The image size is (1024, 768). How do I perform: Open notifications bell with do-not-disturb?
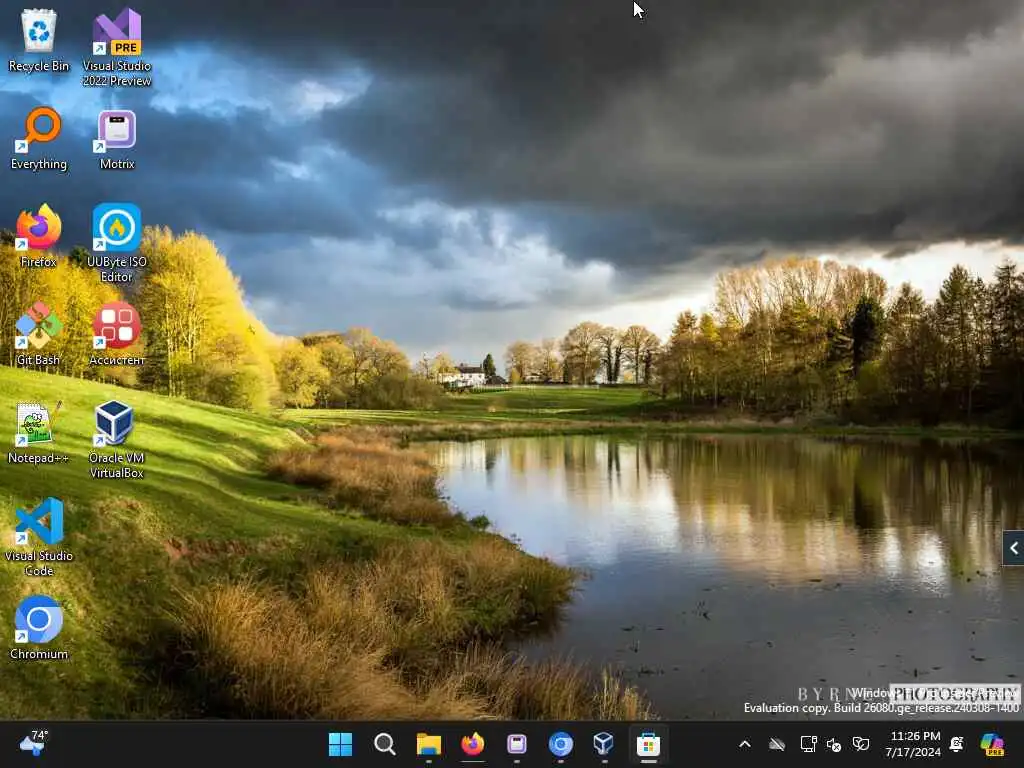tap(957, 744)
